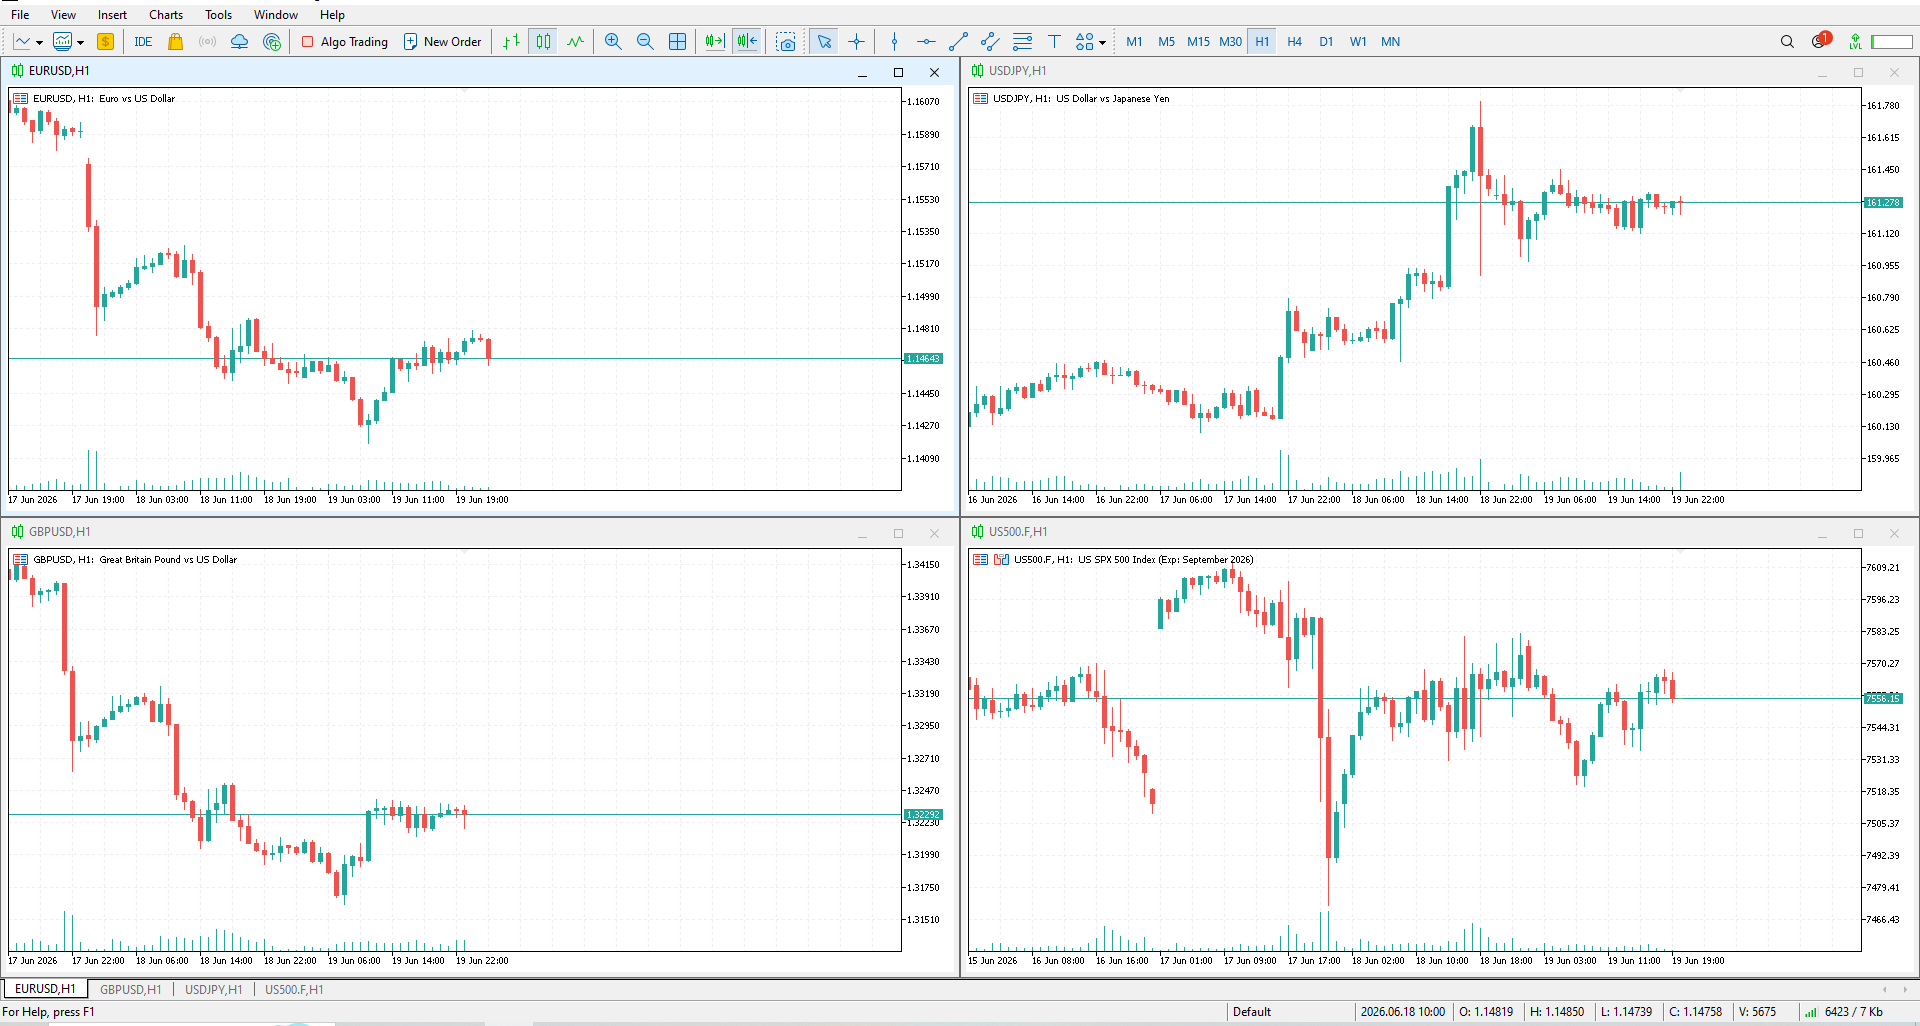This screenshot has height=1026, width=1920.
Task: Click the Zoom Out magnifier
Action: point(645,41)
